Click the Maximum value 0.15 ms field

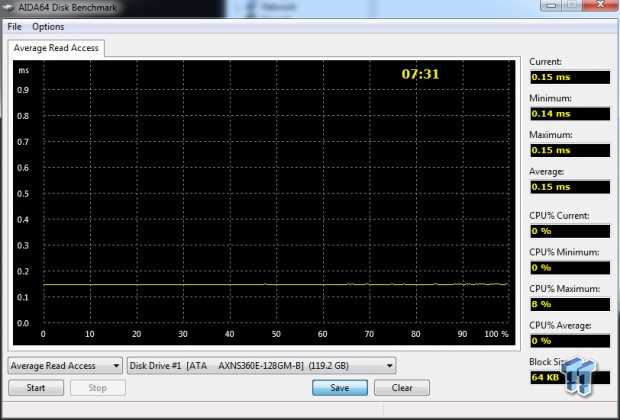point(570,150)
